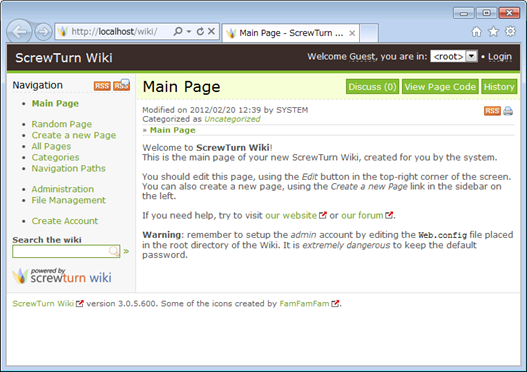
Task: Open a new blank browser tab
Action: [x=369, y=33]
